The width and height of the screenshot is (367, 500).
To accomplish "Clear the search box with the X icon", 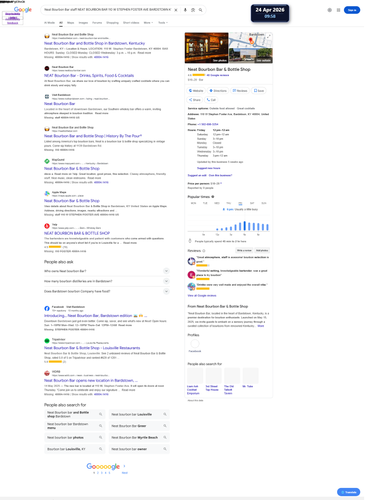I will [x=176, y=10].
